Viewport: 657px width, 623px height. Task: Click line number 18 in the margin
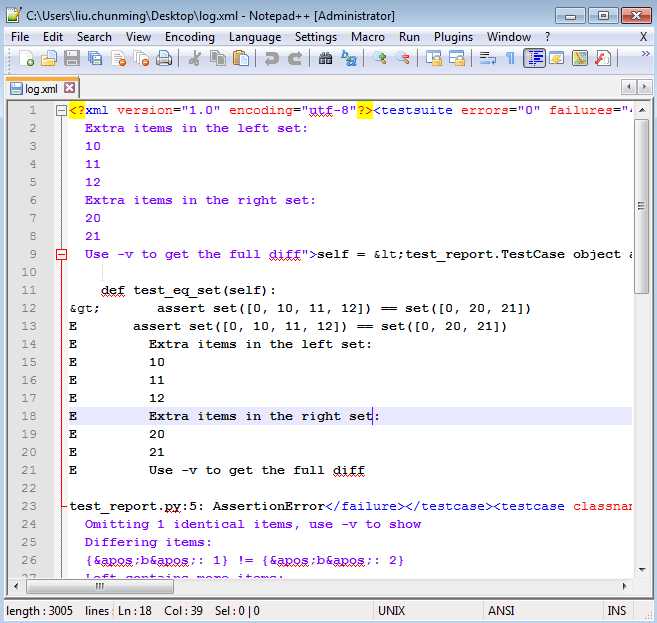point(29,416)
